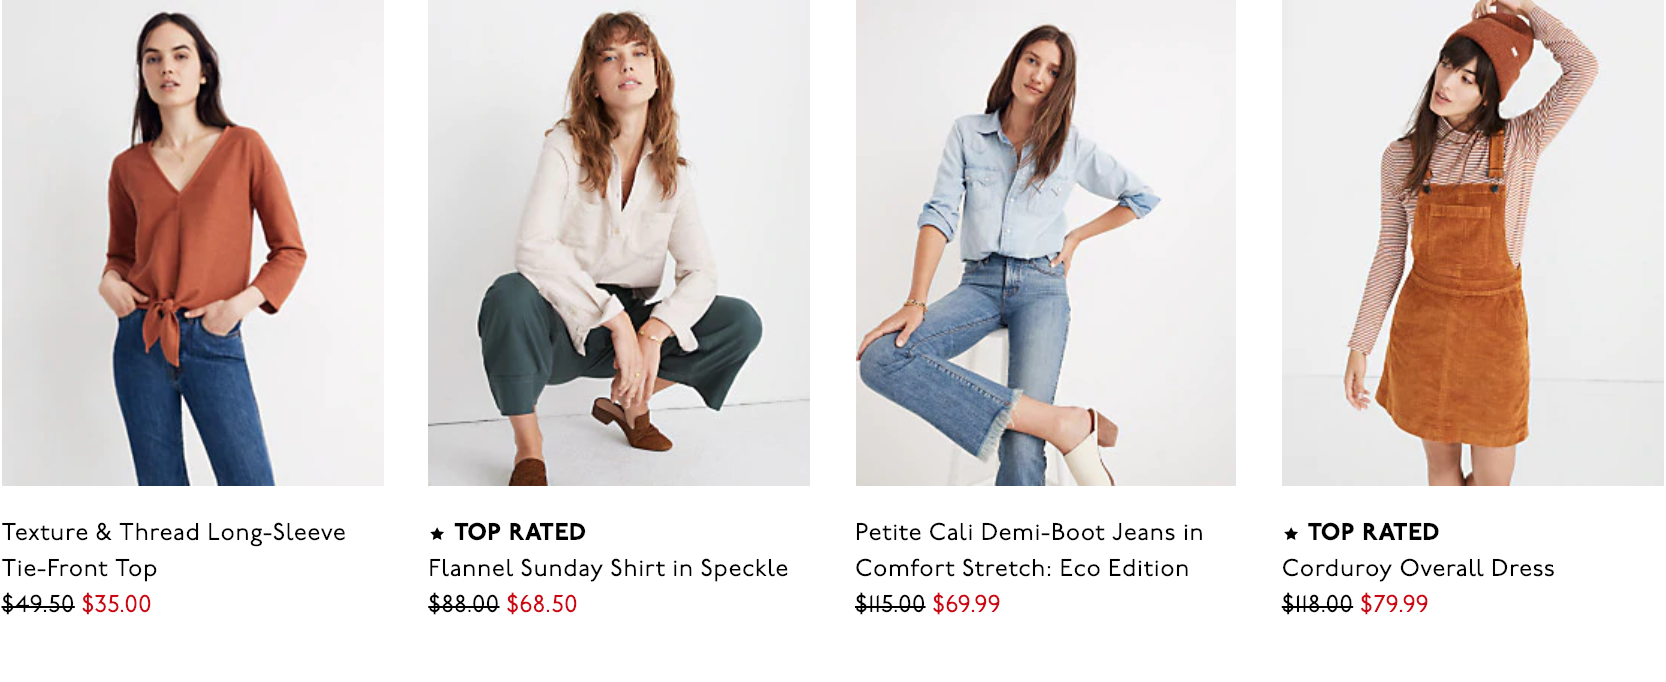
Task: Click the crossed-out $49.50 original price
Action: coord(38,604)
